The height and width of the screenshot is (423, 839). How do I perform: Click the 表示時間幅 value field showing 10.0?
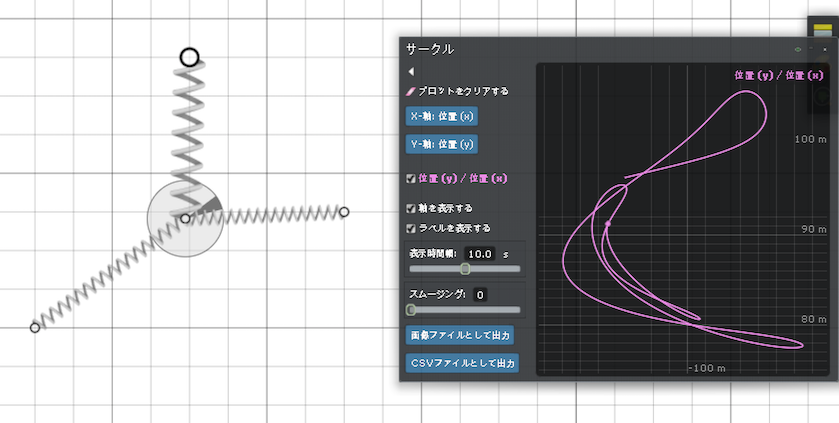pyautogui.click(x=480, y=254)
